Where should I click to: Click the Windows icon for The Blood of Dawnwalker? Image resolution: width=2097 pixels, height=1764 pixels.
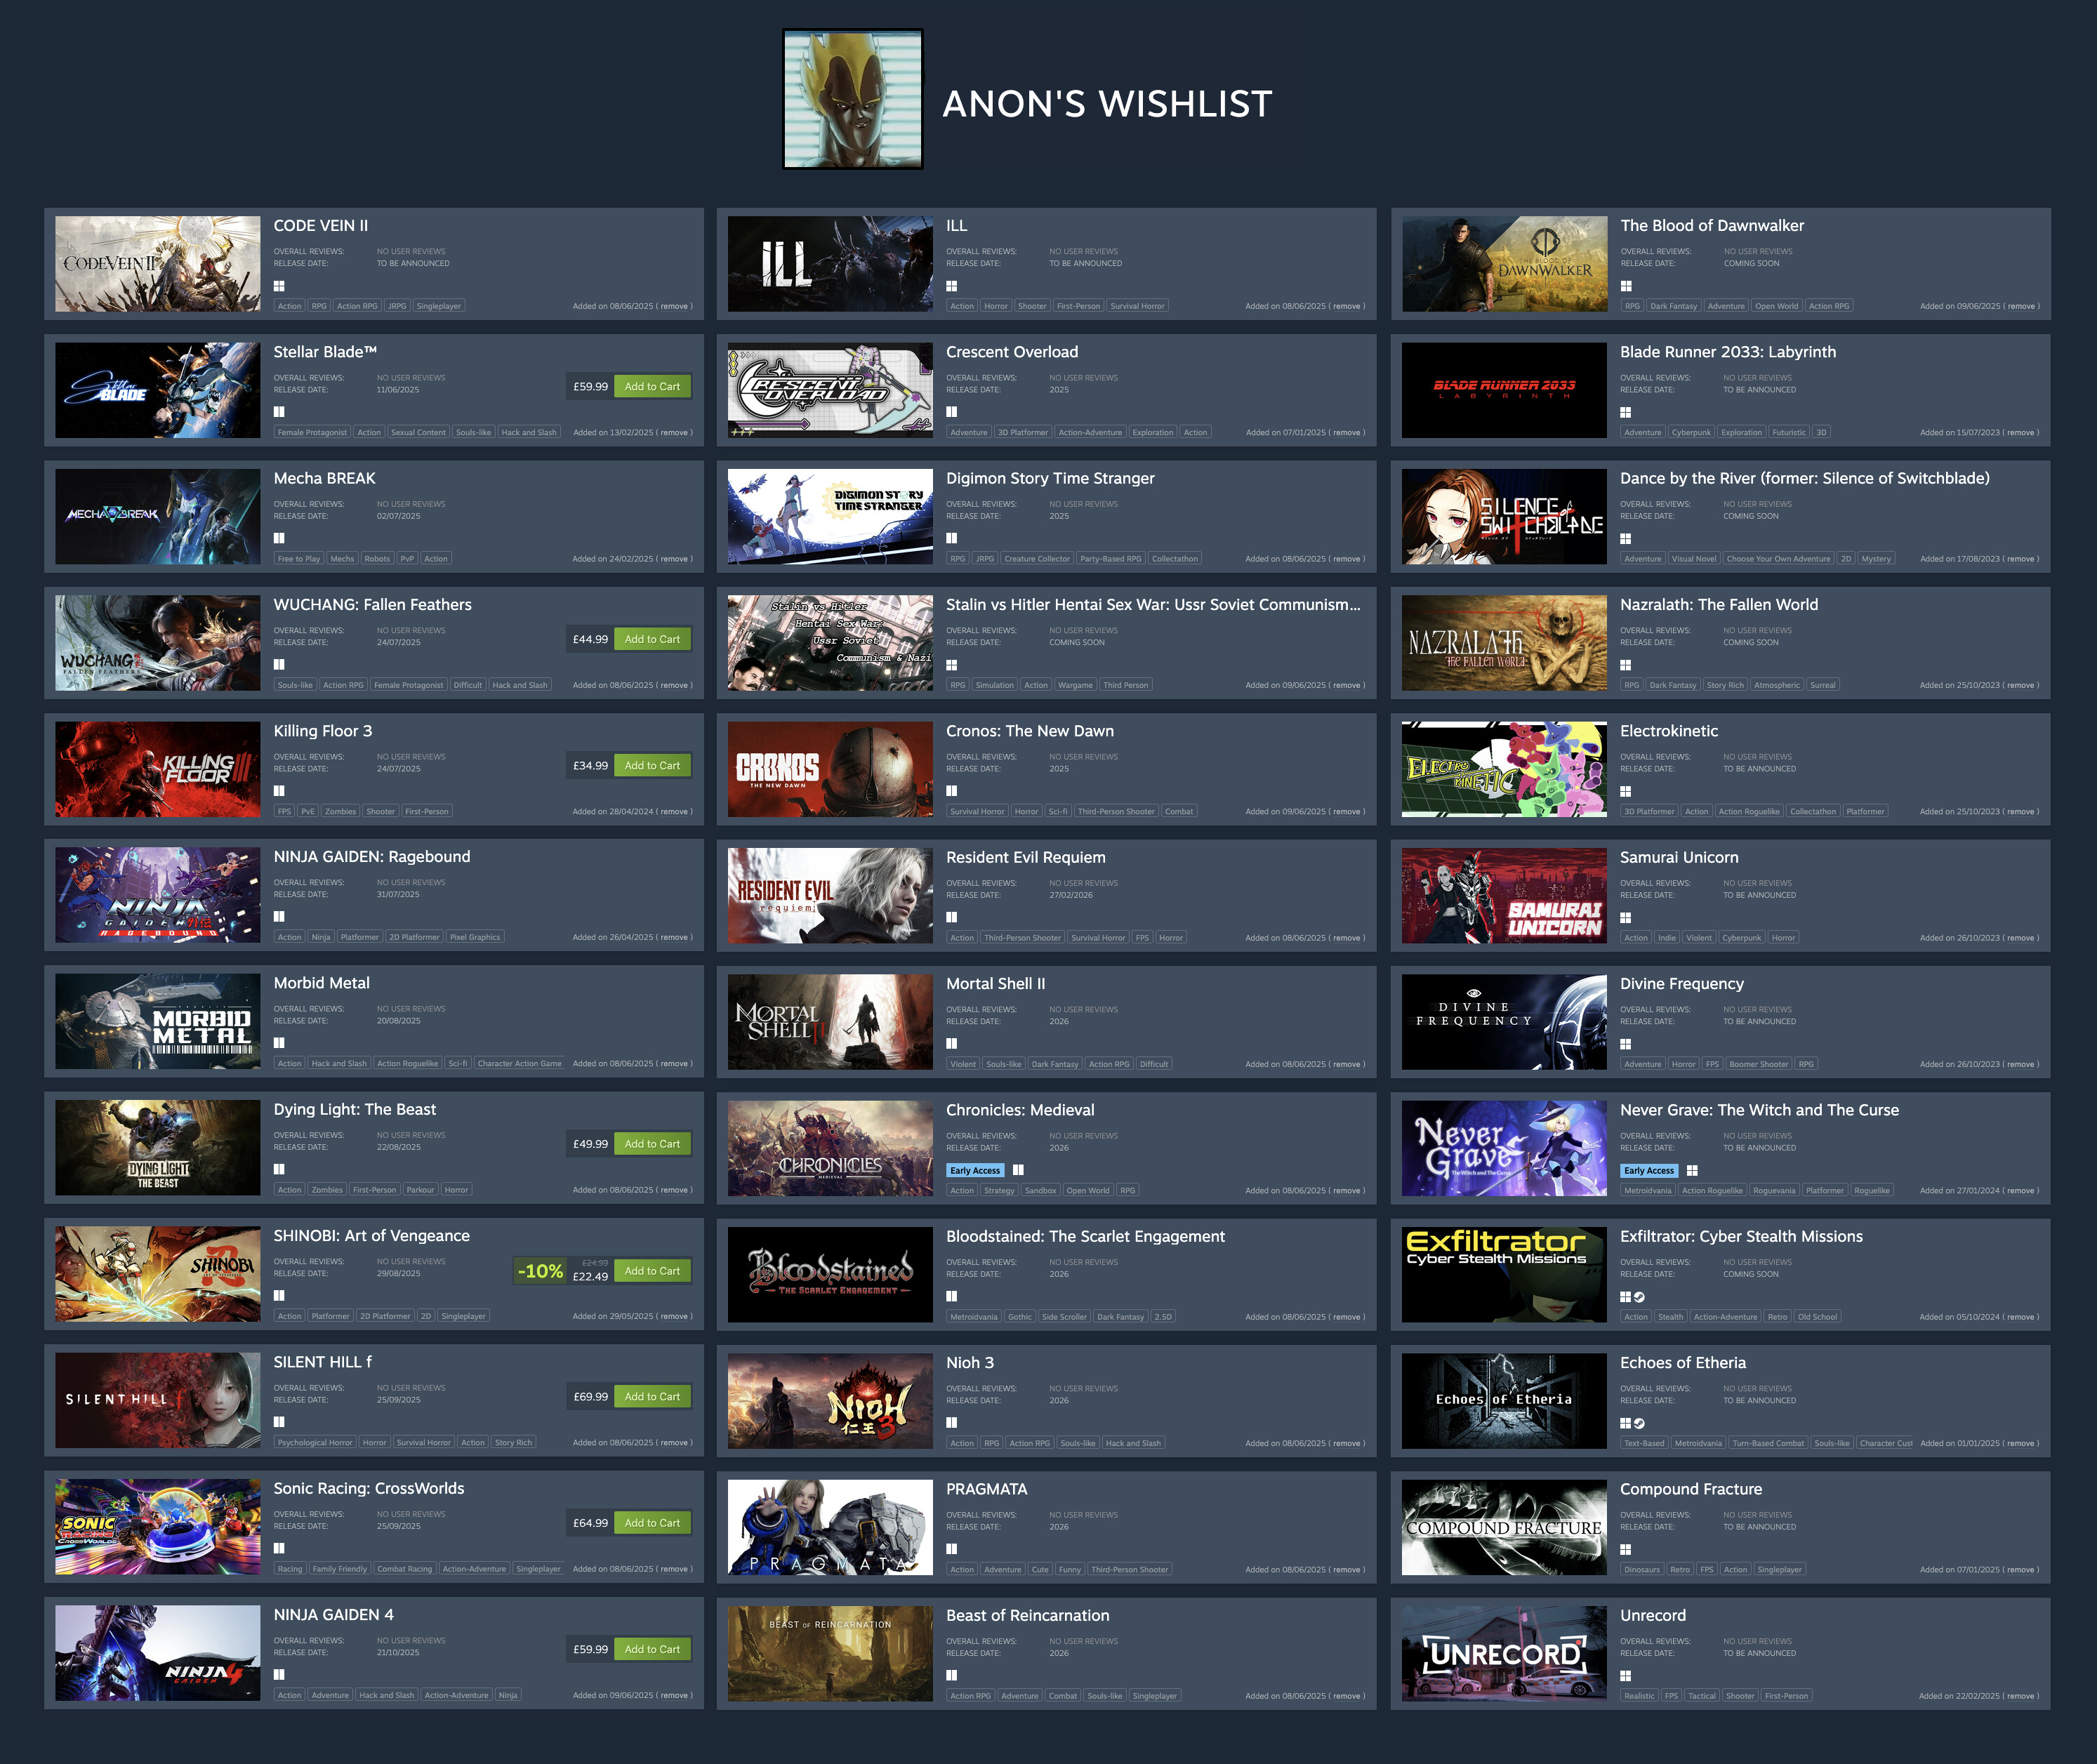point(1626,286)
